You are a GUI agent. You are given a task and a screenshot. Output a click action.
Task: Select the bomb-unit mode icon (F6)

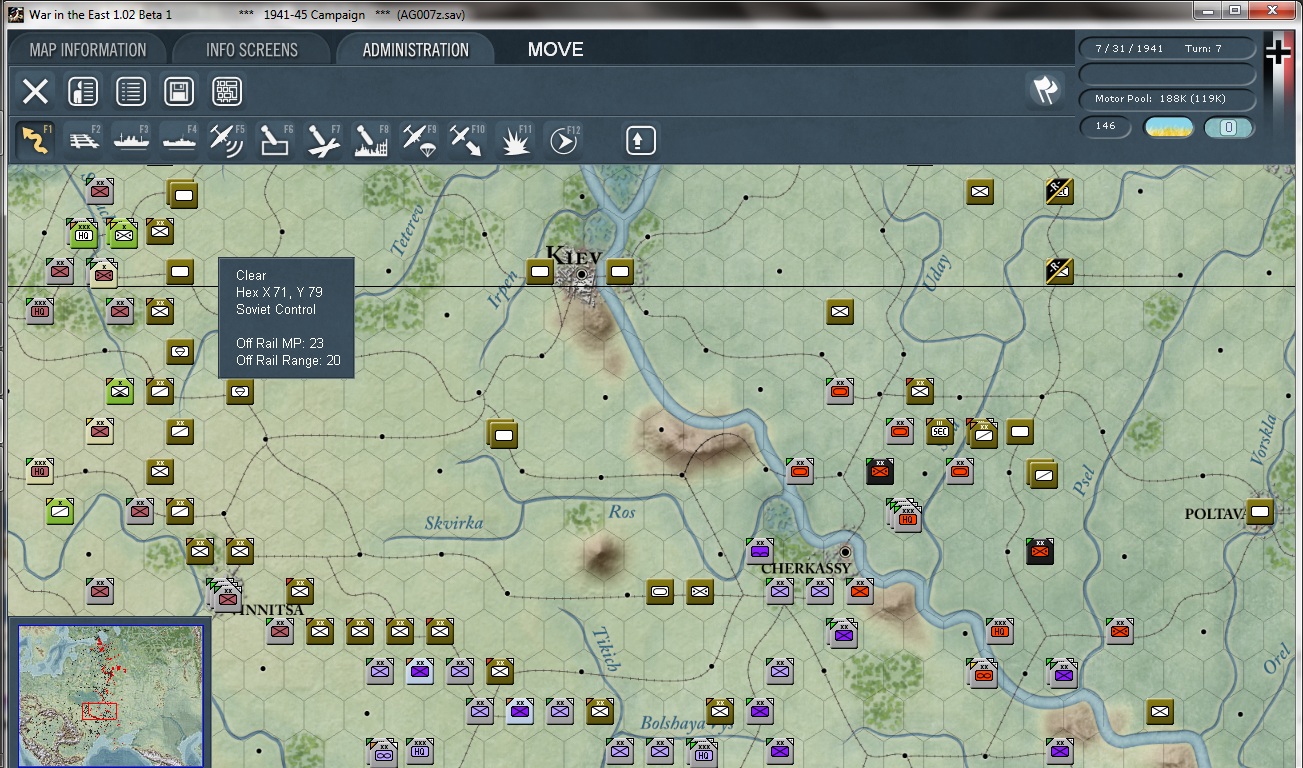point(276,140)
